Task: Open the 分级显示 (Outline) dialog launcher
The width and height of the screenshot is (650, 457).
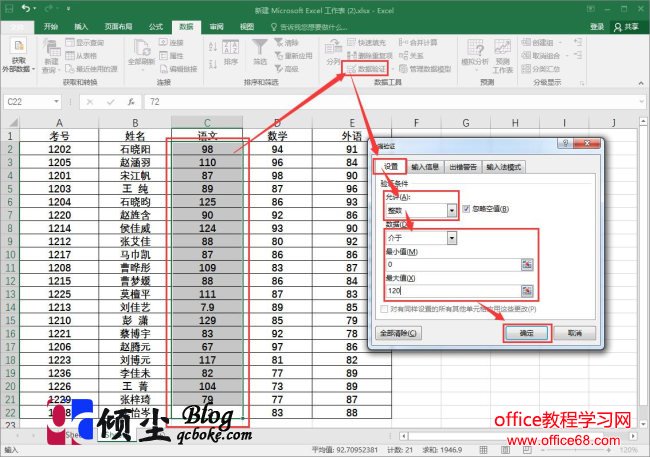Action: 582,83
